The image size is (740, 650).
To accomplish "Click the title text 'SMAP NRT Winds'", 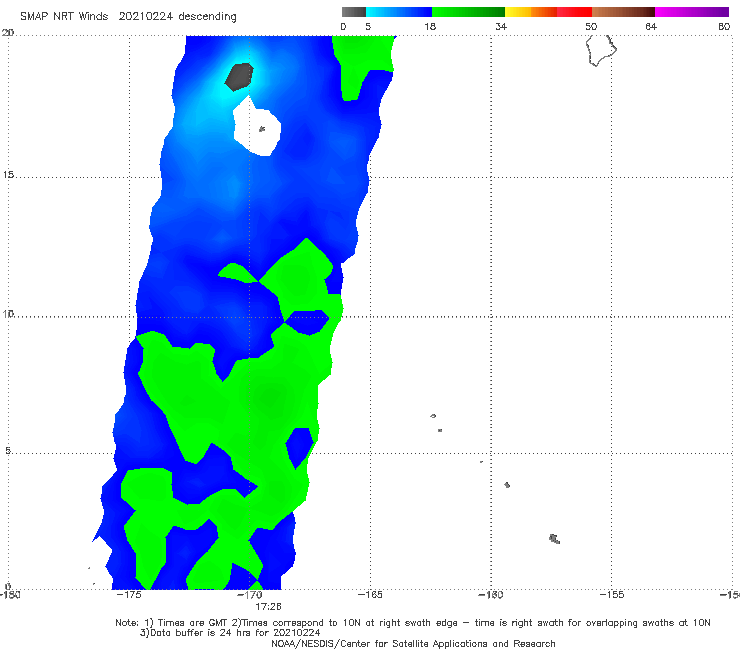I will point(64,16).
